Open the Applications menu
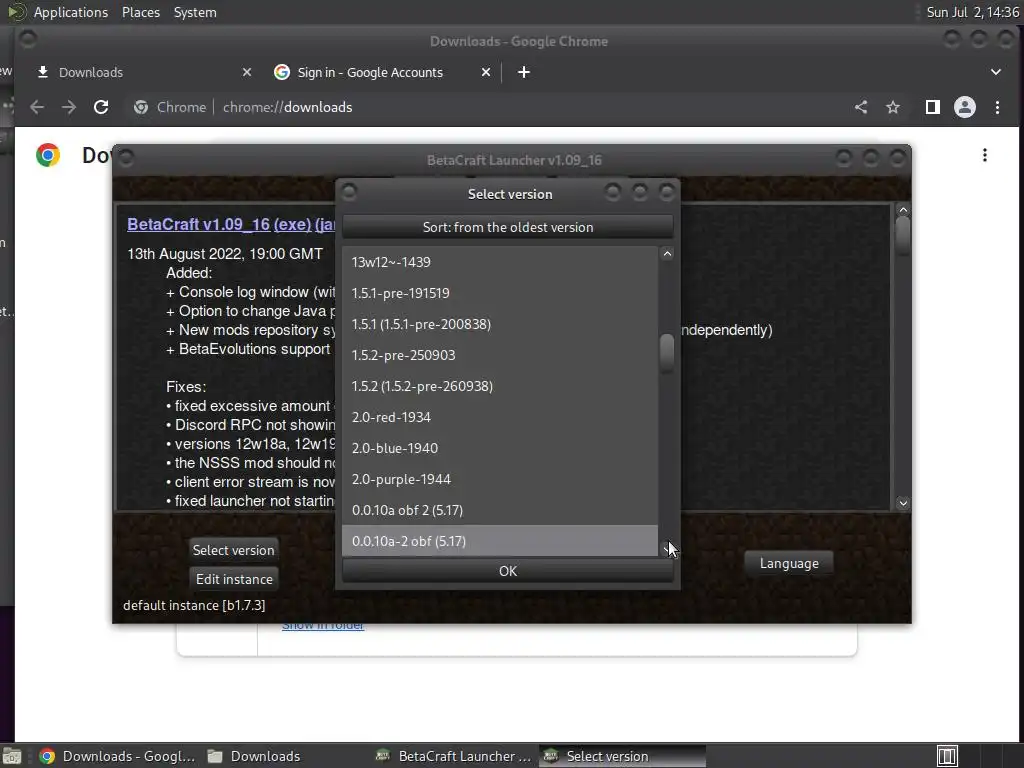The height and width of the screenshot is (768, 1024). (x=71, y=12)
